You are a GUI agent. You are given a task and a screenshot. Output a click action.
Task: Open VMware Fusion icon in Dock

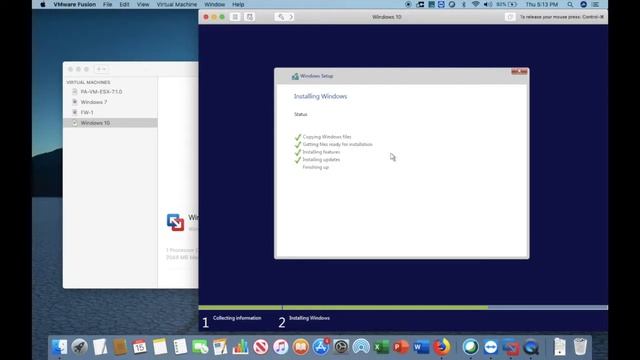coord(511,347)
